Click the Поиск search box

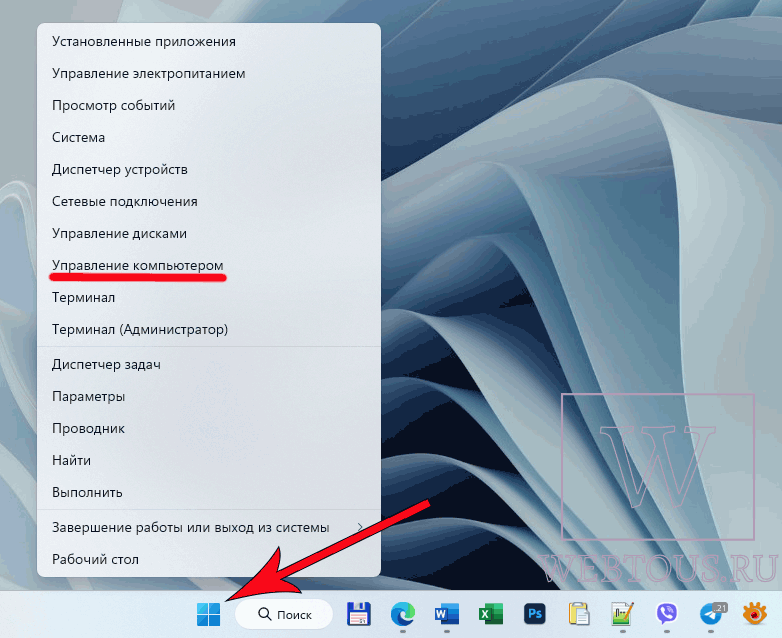point(284,614)
